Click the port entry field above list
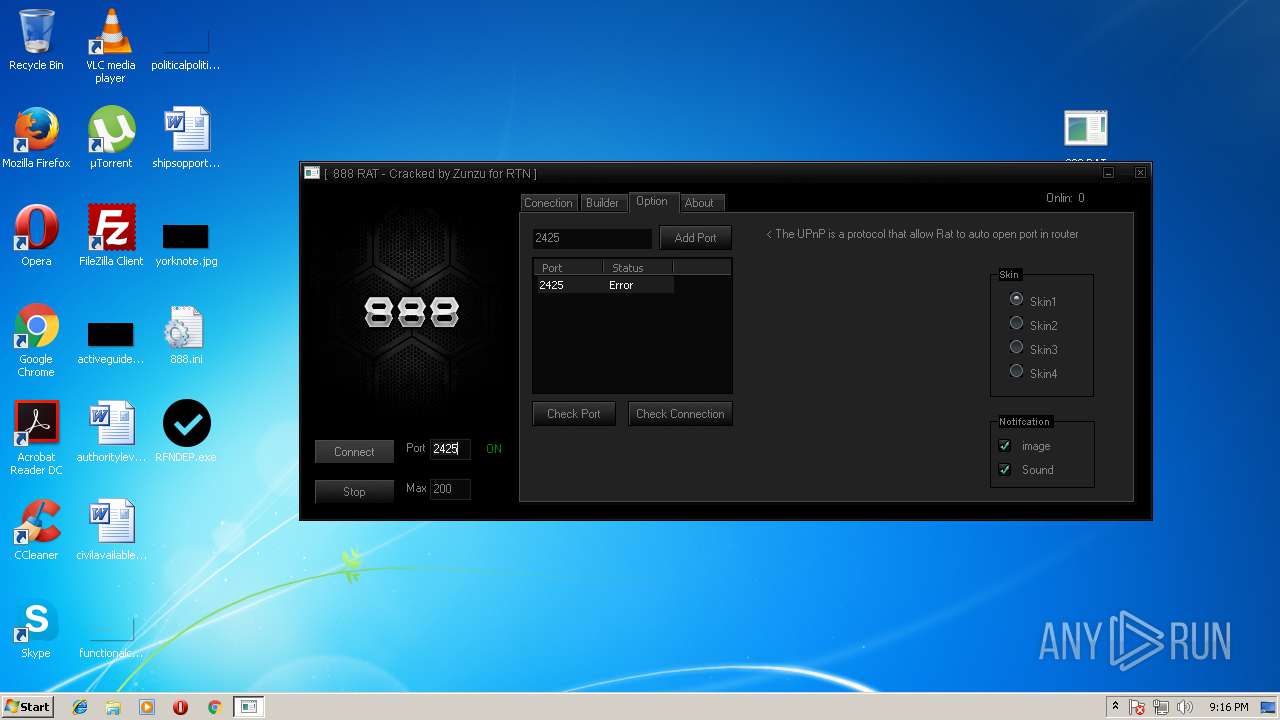 coord(592,238)
